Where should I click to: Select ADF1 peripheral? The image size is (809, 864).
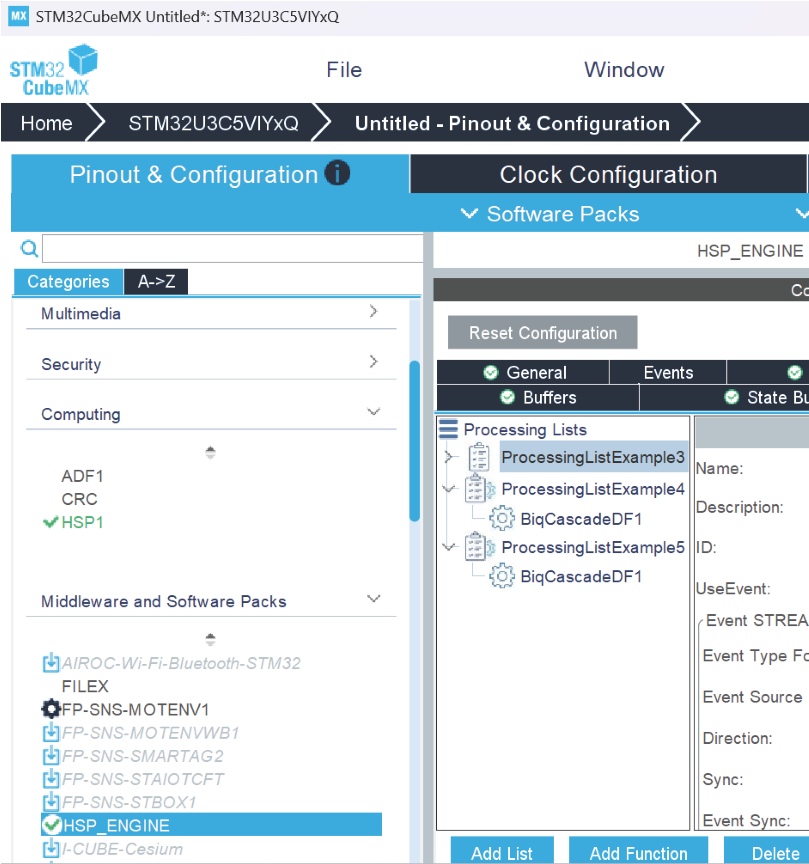click(82, 476)
